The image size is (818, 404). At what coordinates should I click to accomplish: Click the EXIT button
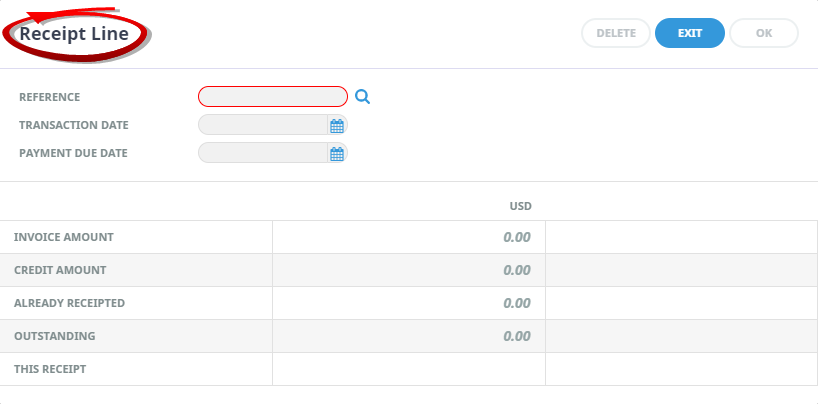[690, 33]
